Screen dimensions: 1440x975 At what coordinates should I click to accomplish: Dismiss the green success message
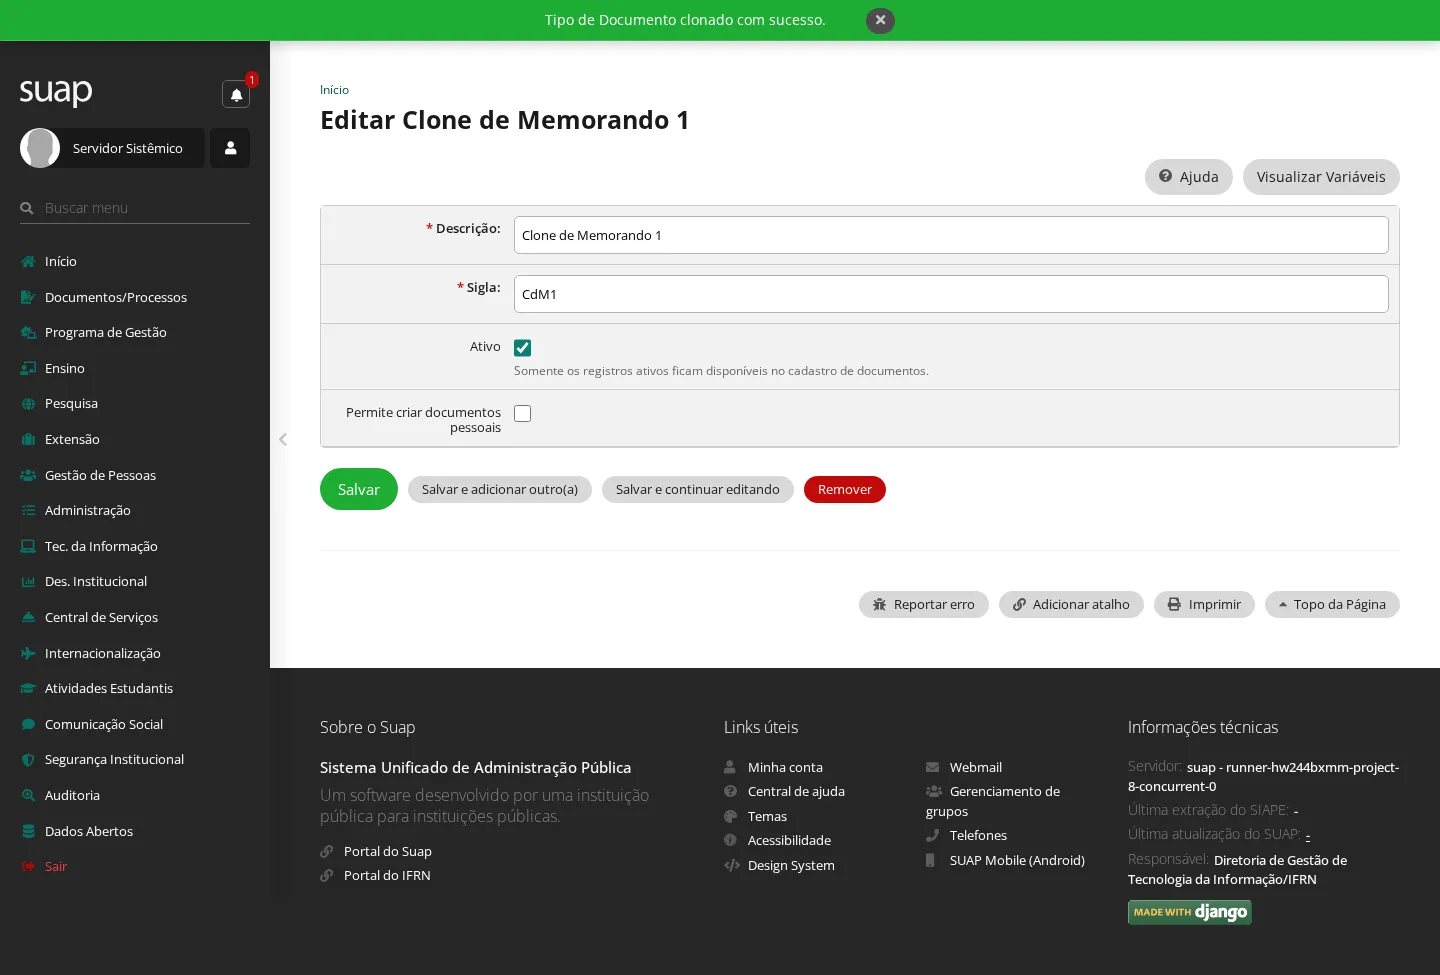pos(880,20)
